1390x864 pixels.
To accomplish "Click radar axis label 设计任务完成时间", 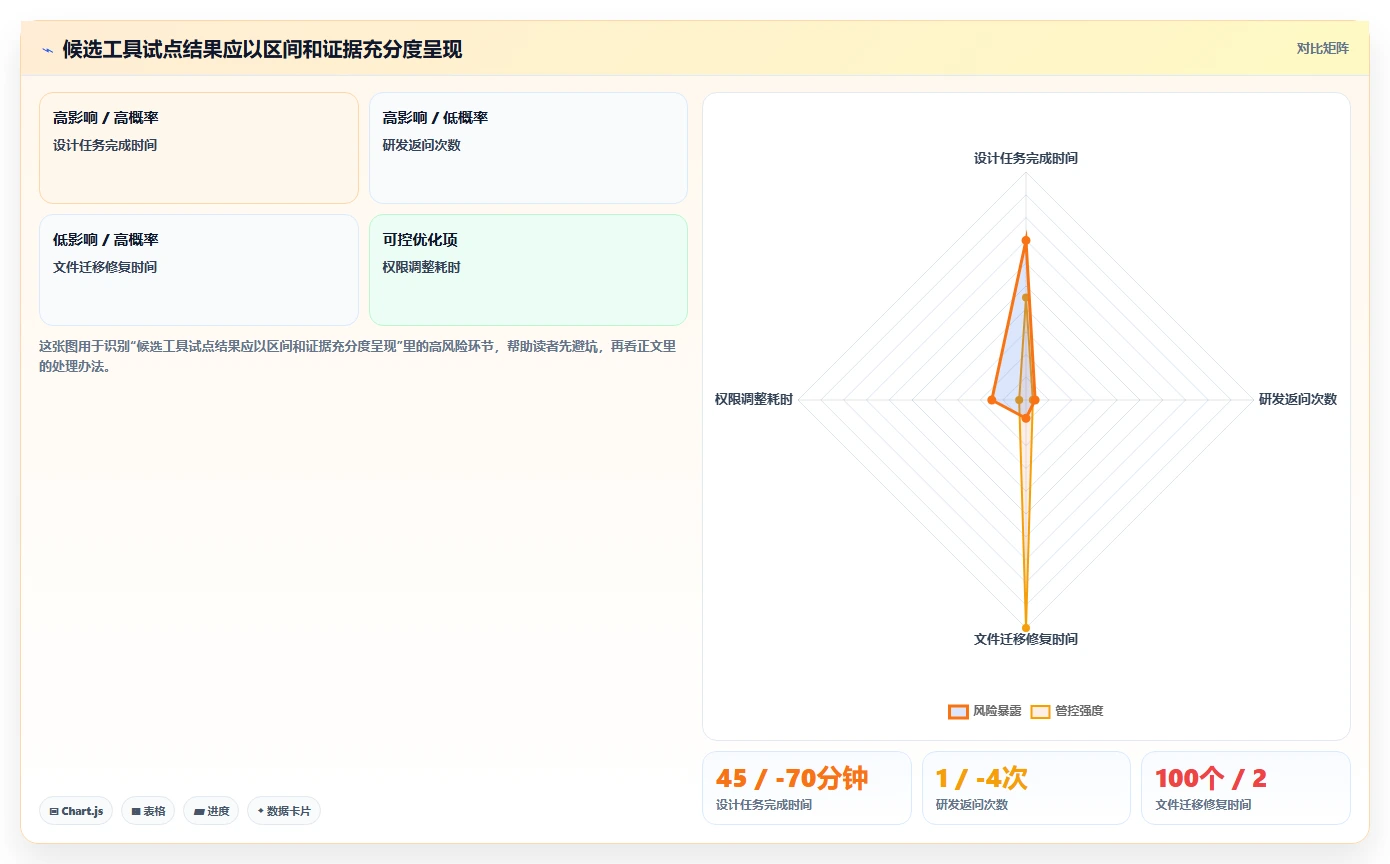I will (1026, 158).
